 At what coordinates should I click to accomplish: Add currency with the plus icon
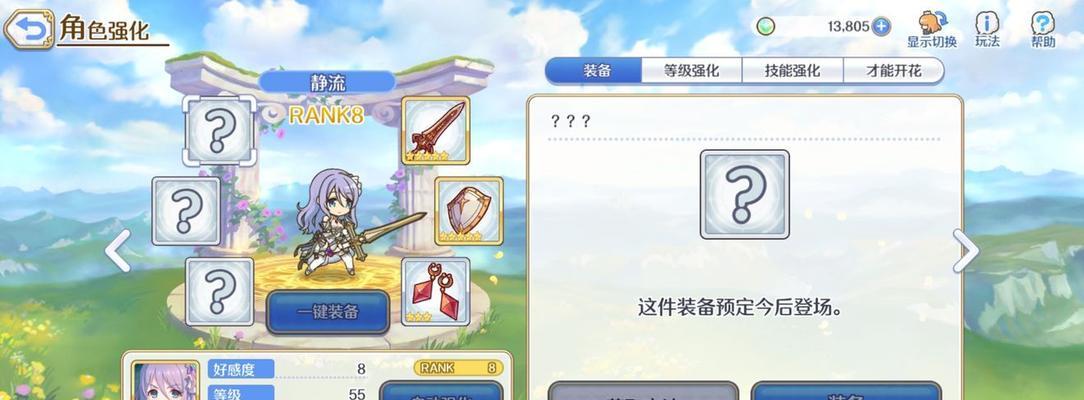(x=881, y=27)
